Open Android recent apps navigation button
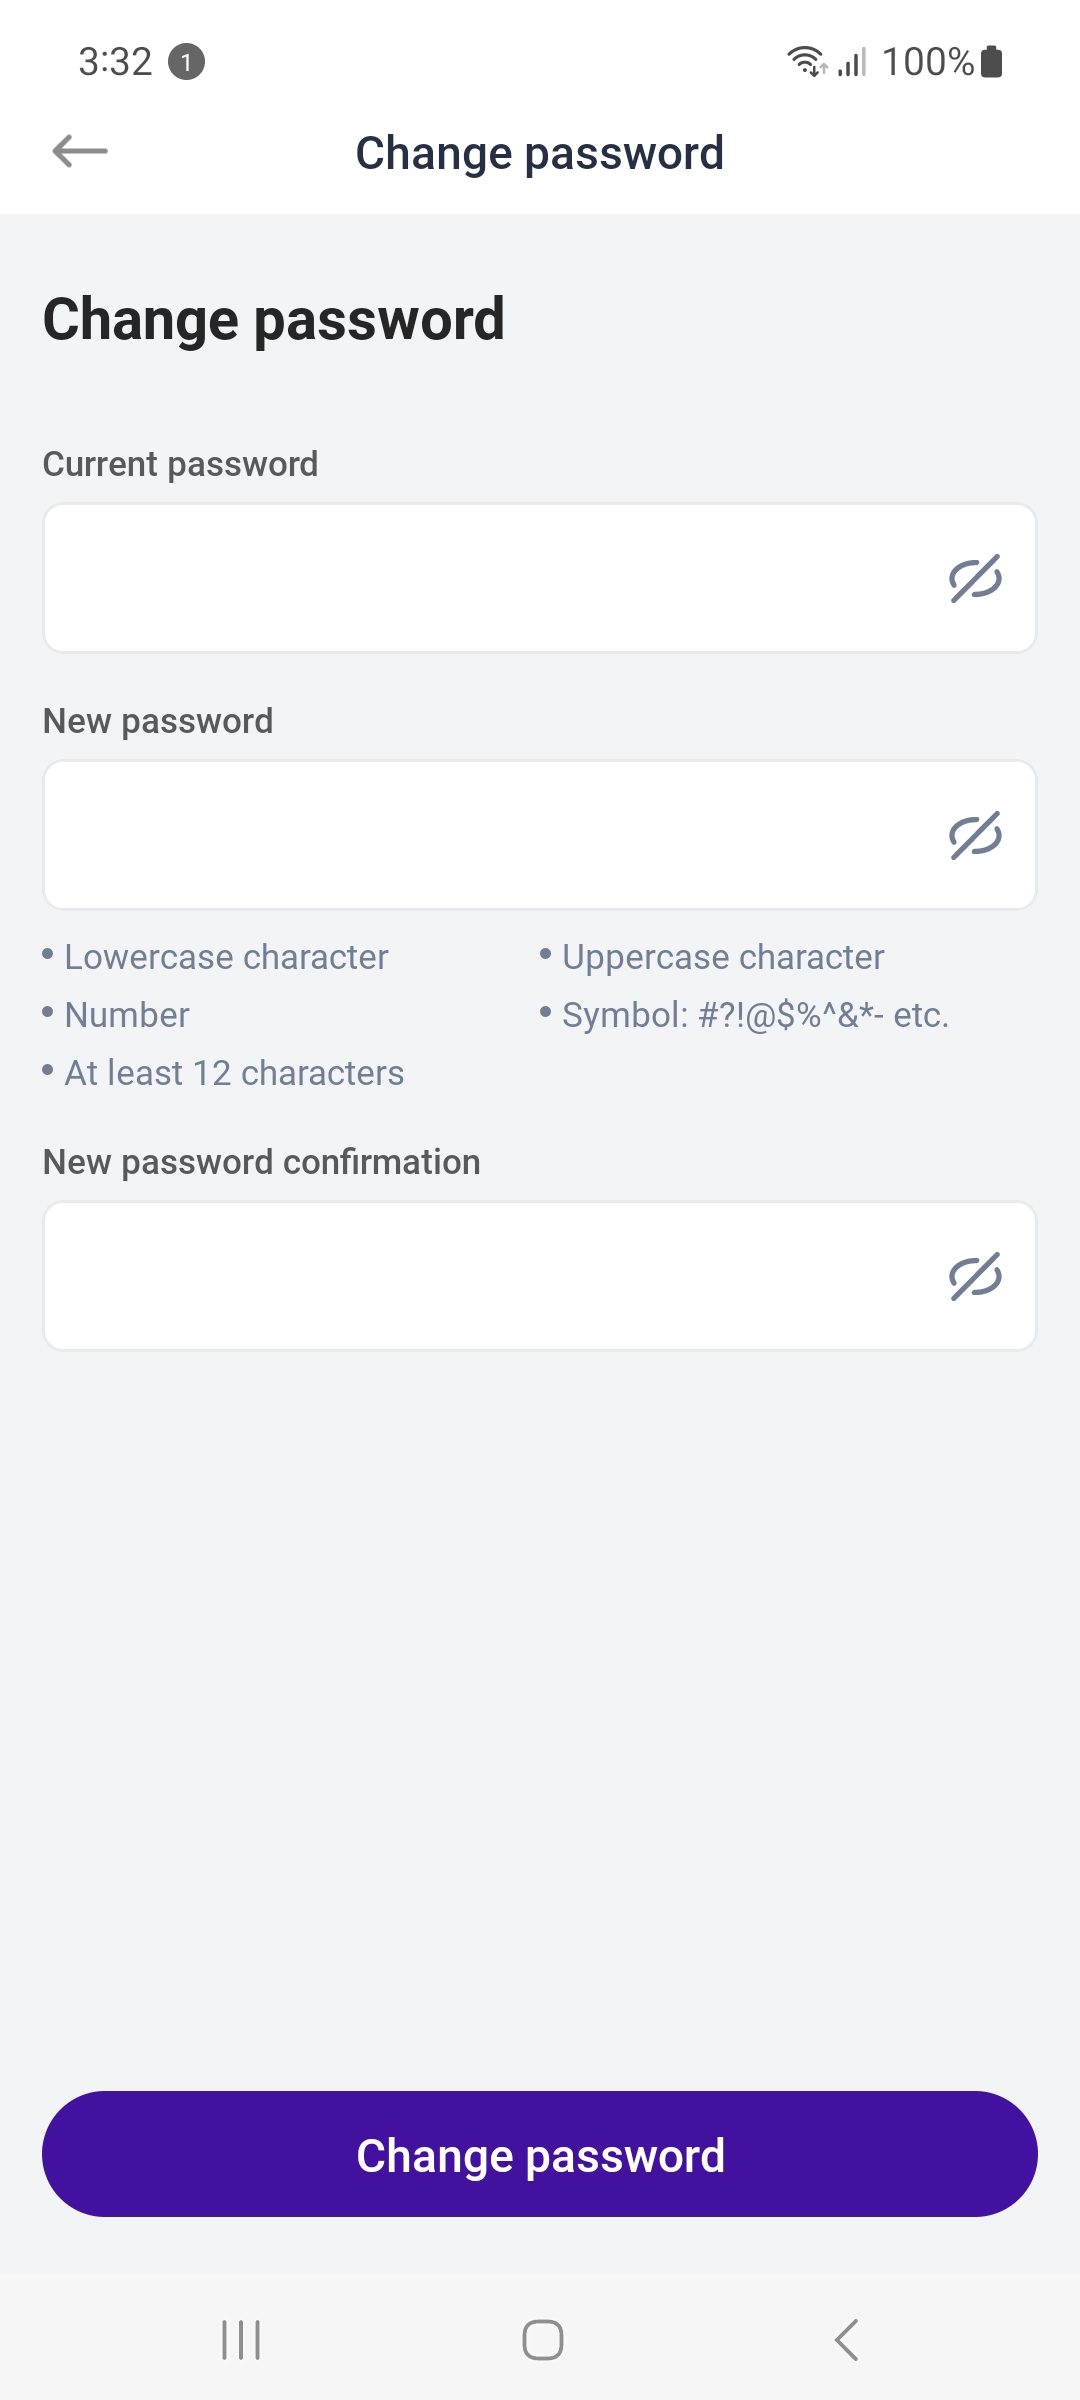 241,2340
